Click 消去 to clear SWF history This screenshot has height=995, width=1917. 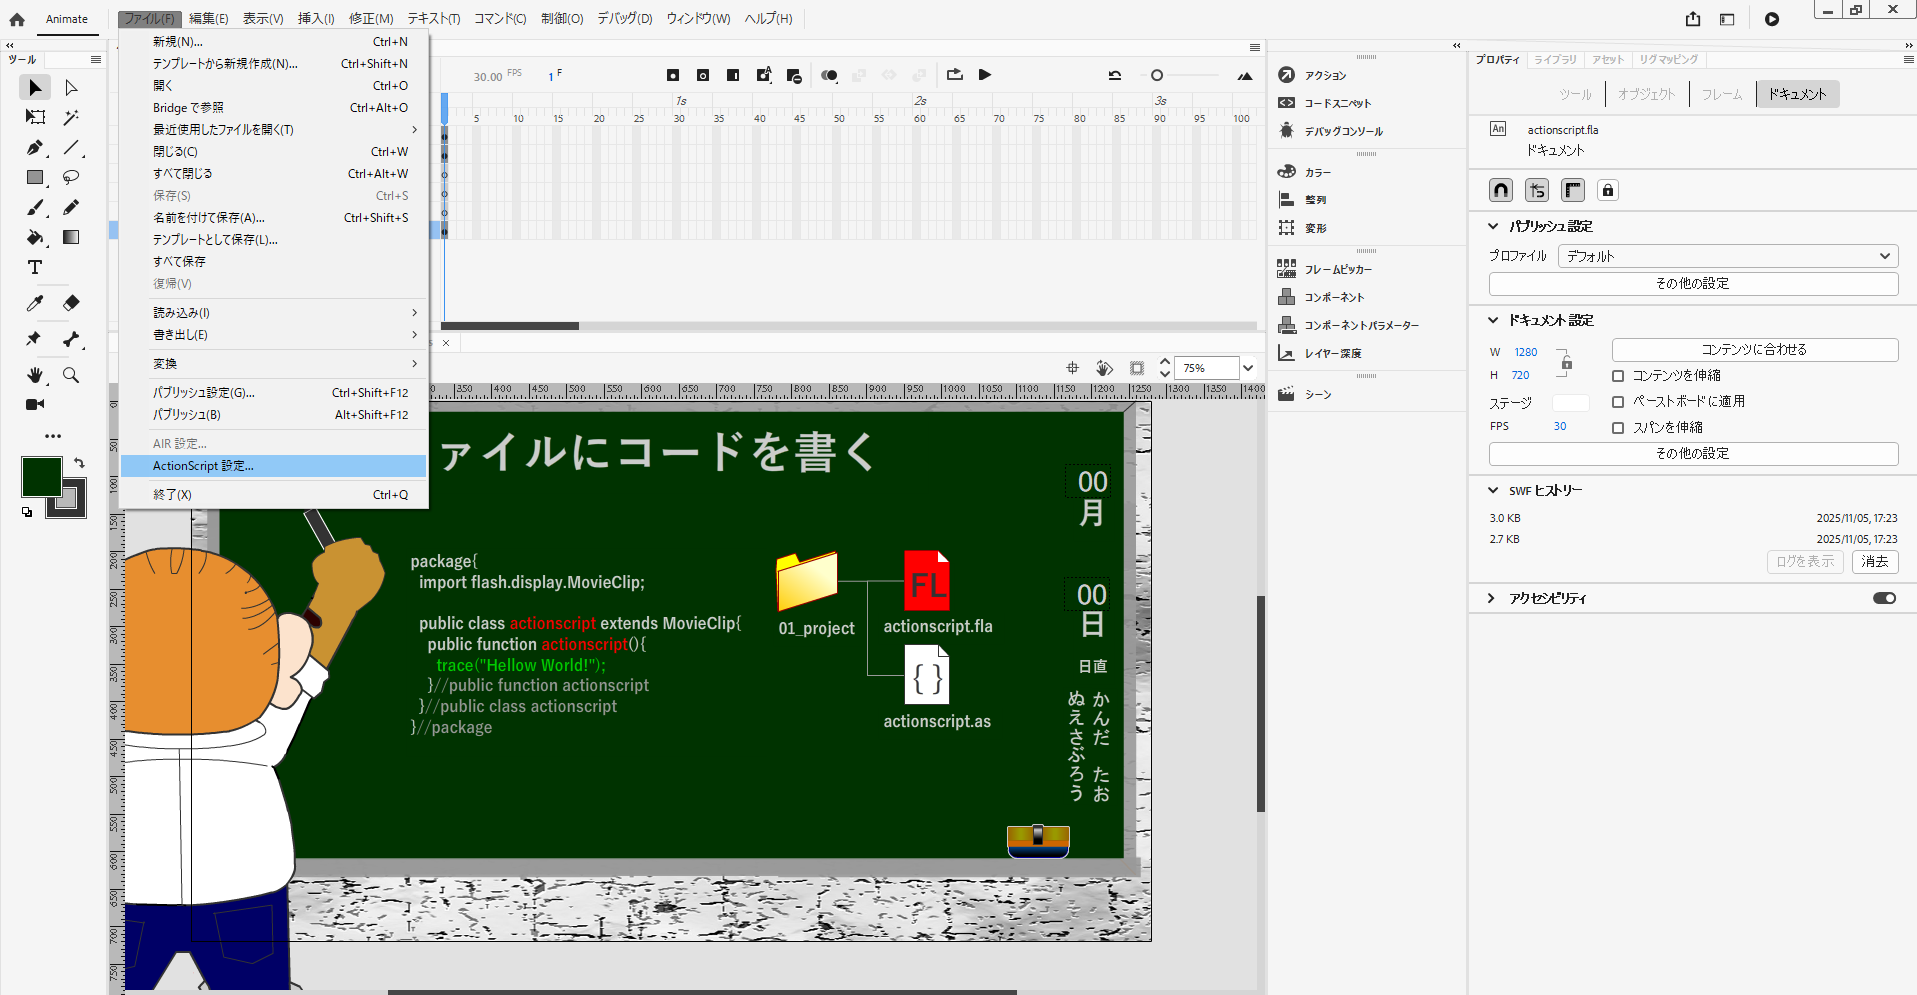click(x=1875, y=561)
